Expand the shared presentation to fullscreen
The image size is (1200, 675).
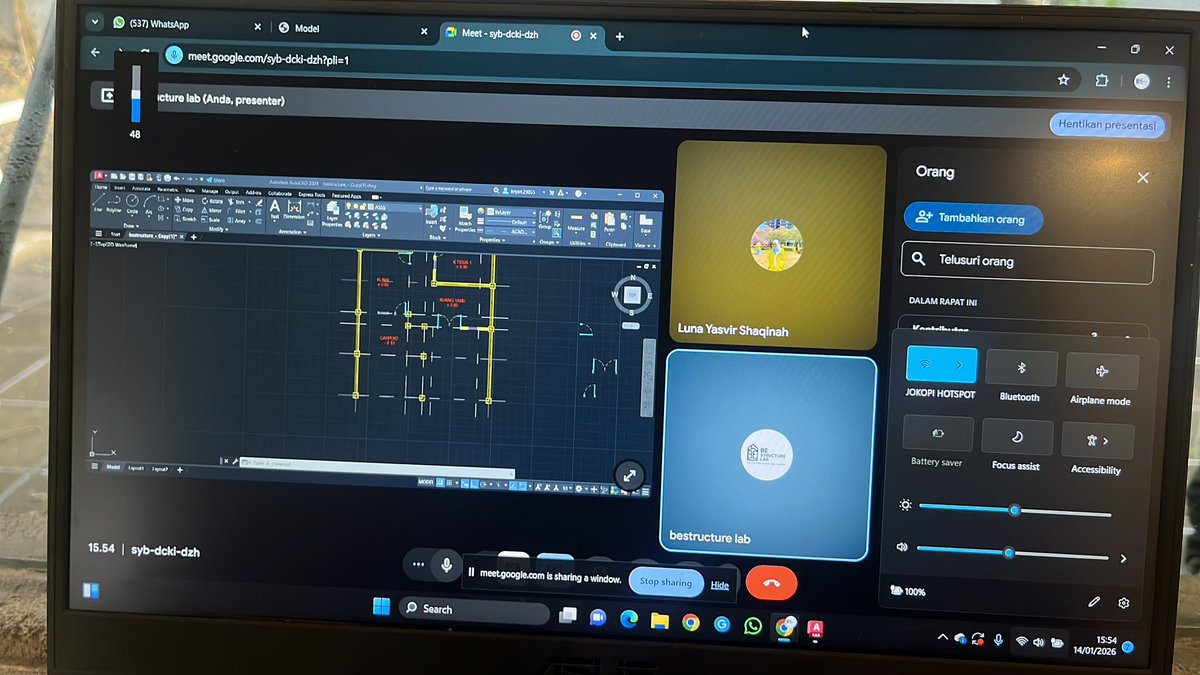[x=629, y=475]
